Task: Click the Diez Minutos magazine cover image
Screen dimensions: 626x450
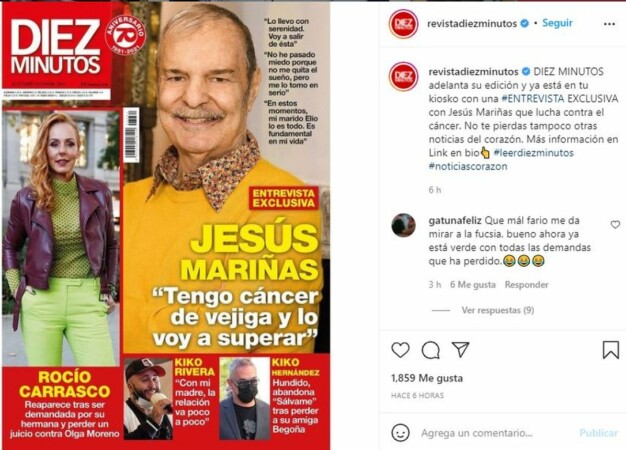Action: click(x=166, y=226)
